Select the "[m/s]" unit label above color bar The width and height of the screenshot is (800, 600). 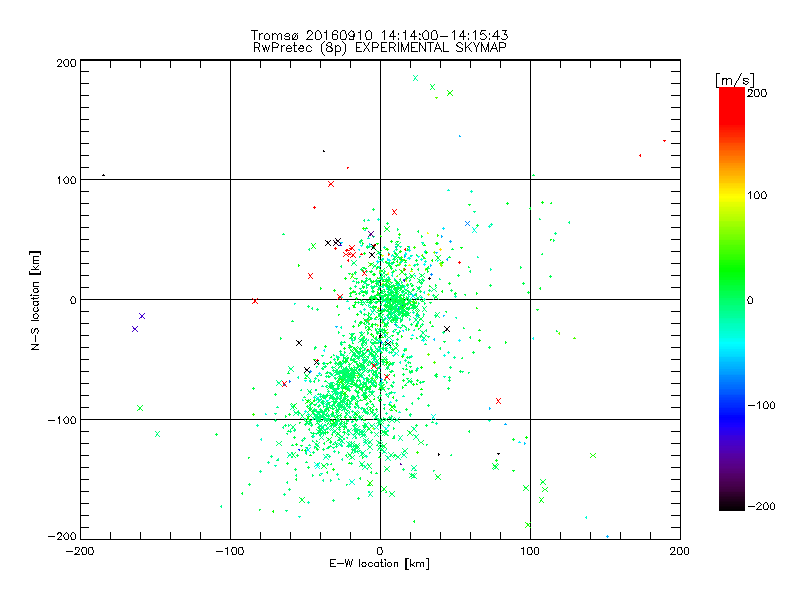click(x=735, y=80)
